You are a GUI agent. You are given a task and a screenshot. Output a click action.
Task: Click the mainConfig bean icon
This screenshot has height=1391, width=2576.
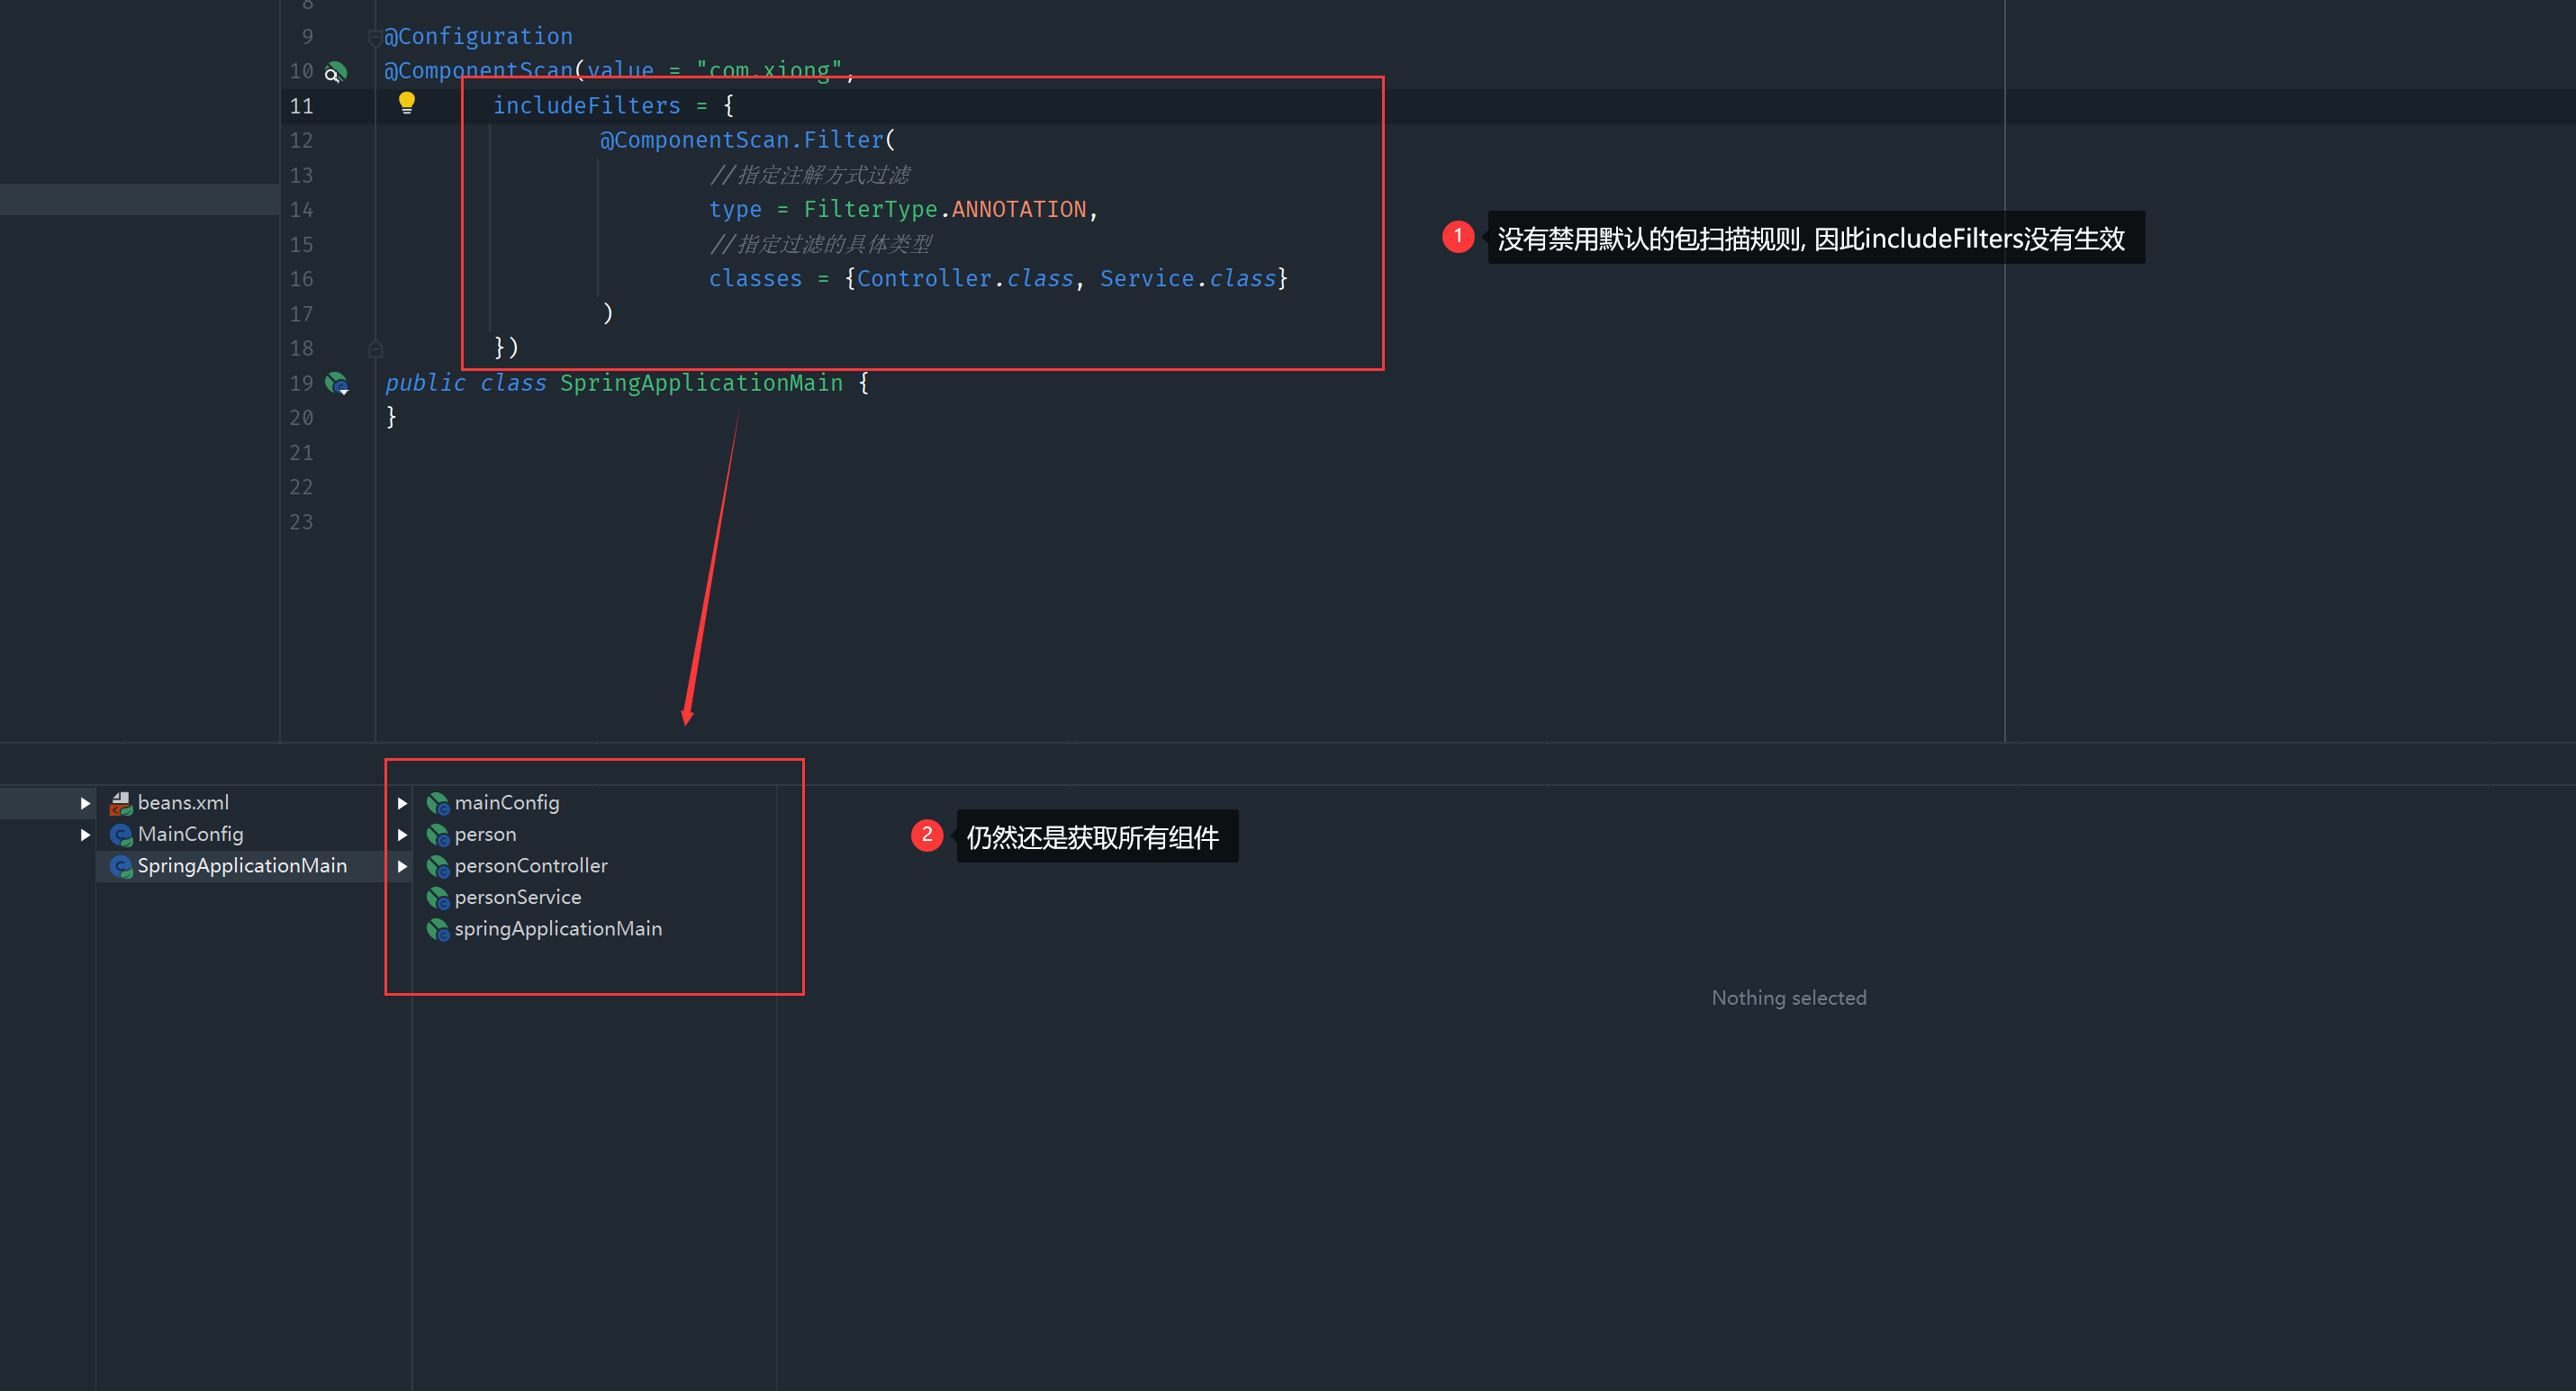[437, 803]
